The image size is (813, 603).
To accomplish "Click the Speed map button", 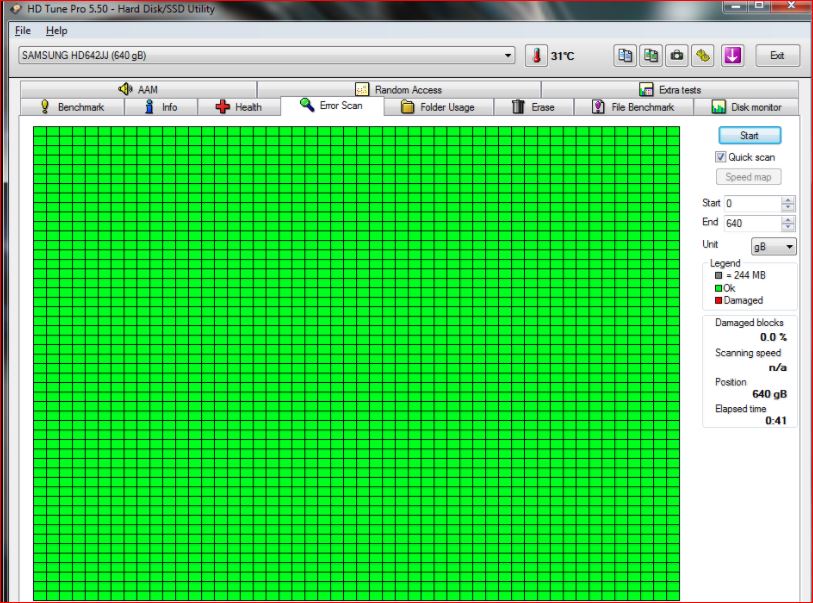I will (x=749, y=177).
